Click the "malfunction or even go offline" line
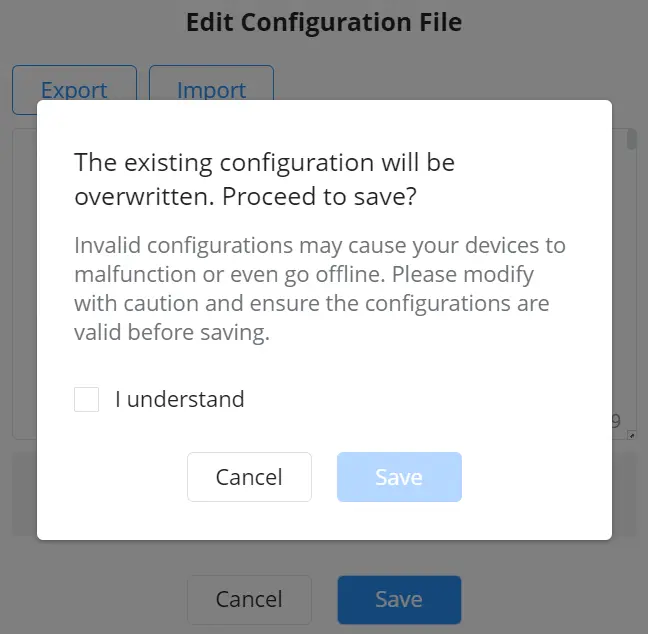The height and width of the screenshot is (634, 648). click(230, 274)
